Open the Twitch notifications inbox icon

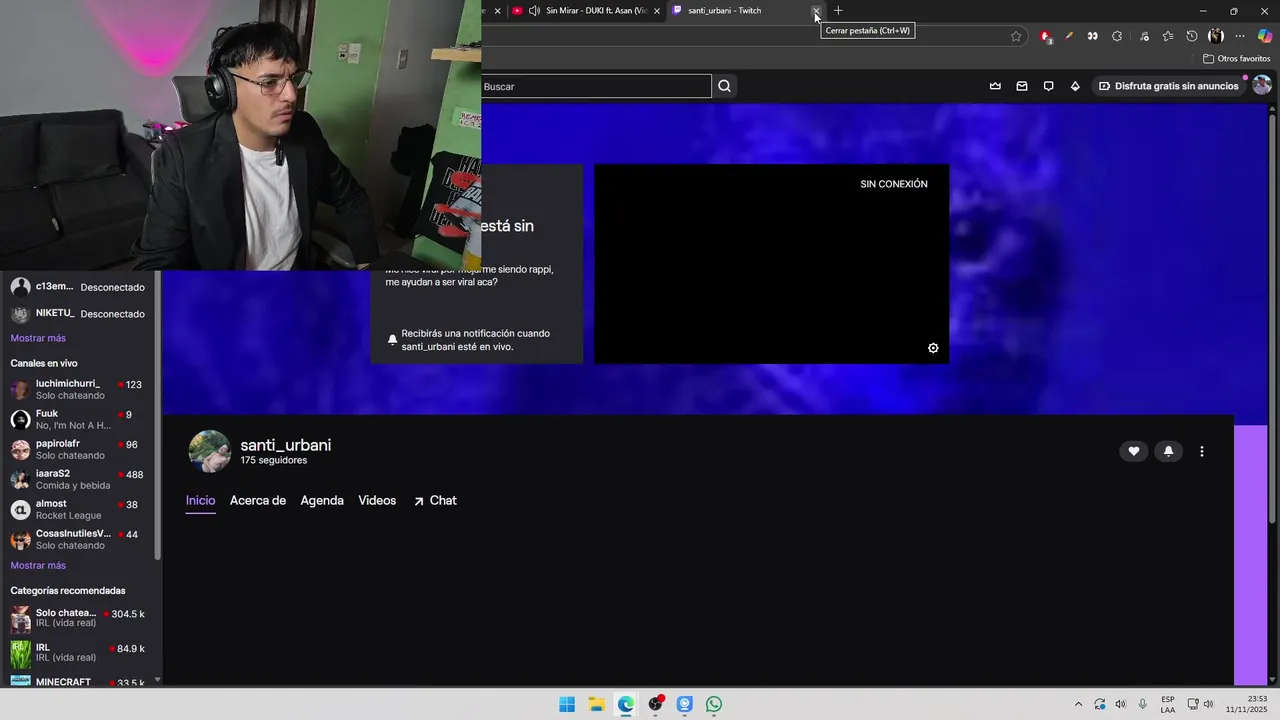[x=1022, y=86]
